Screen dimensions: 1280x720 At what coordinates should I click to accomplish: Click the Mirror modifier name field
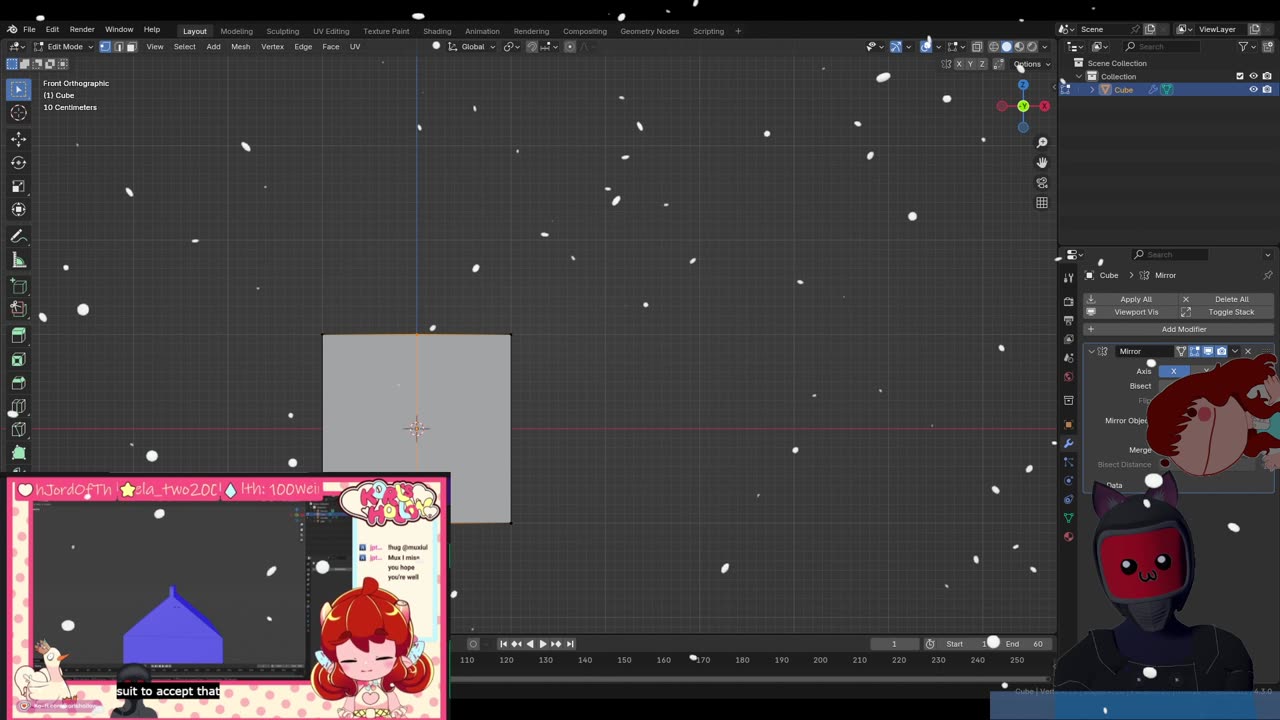coord(1144,351)
